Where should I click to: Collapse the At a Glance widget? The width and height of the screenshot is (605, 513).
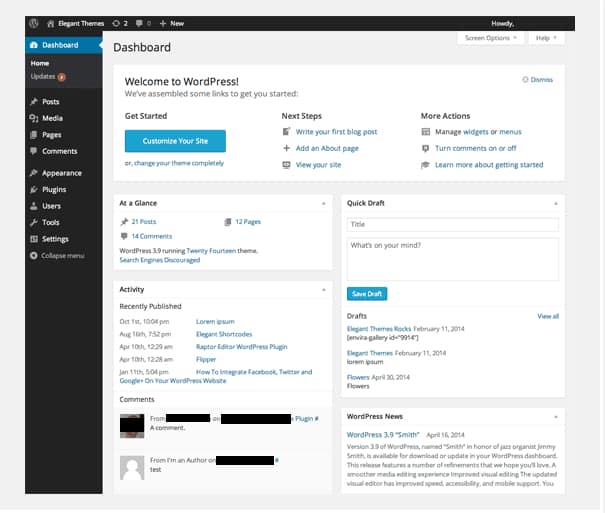coord(324,203)
